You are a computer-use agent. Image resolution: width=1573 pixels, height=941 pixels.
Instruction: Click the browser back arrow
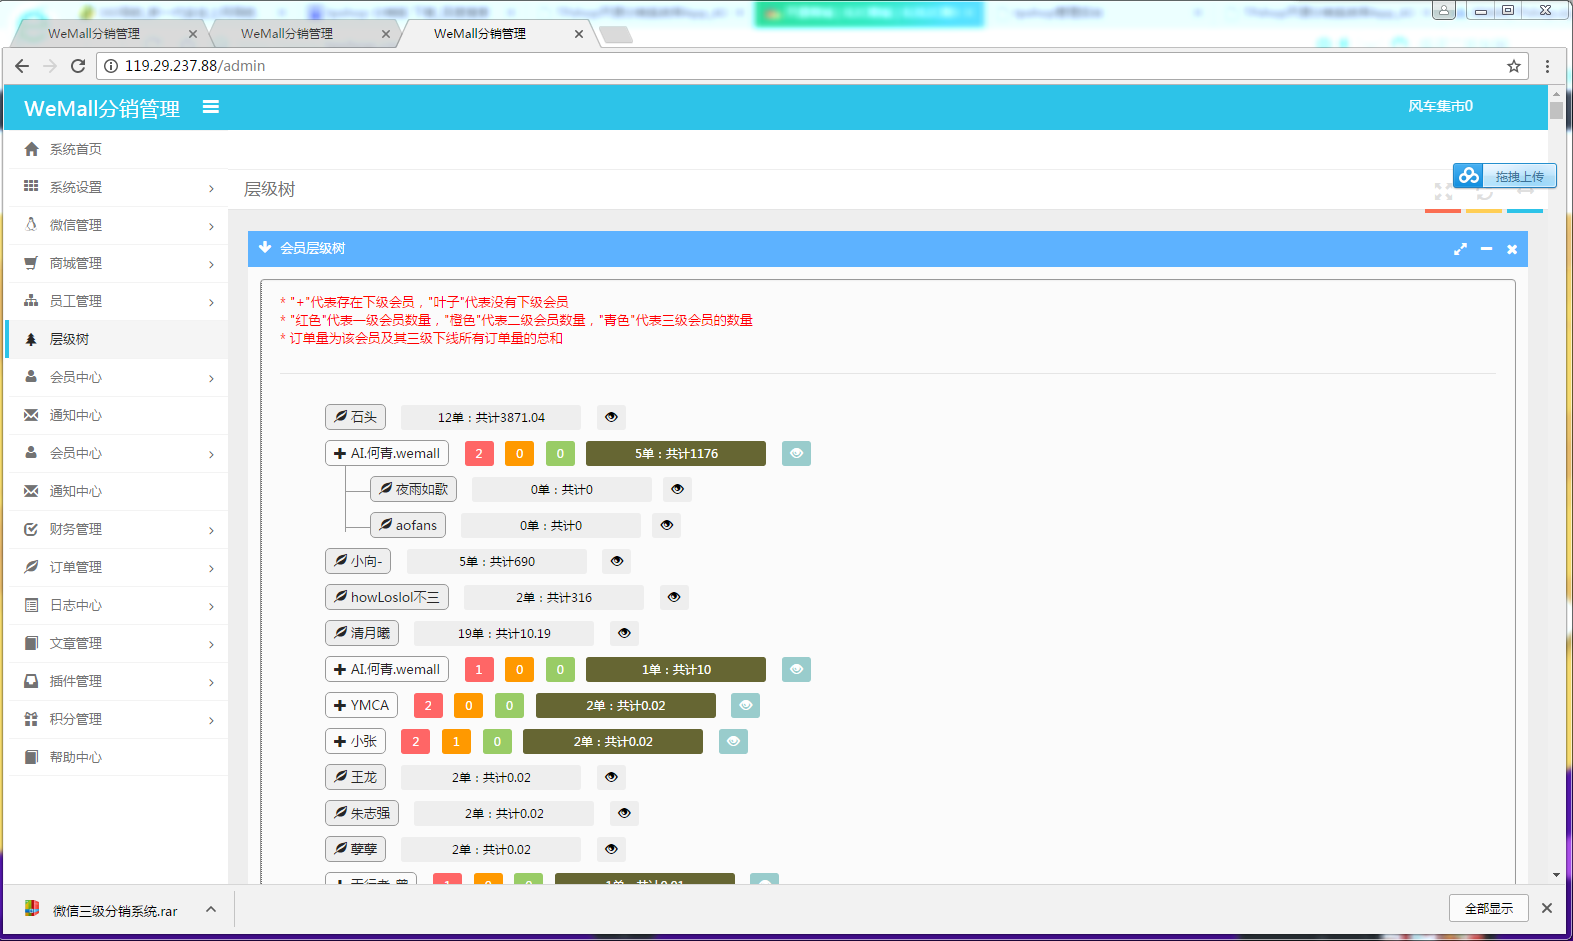pyautogui.click(x=22, y=66)
